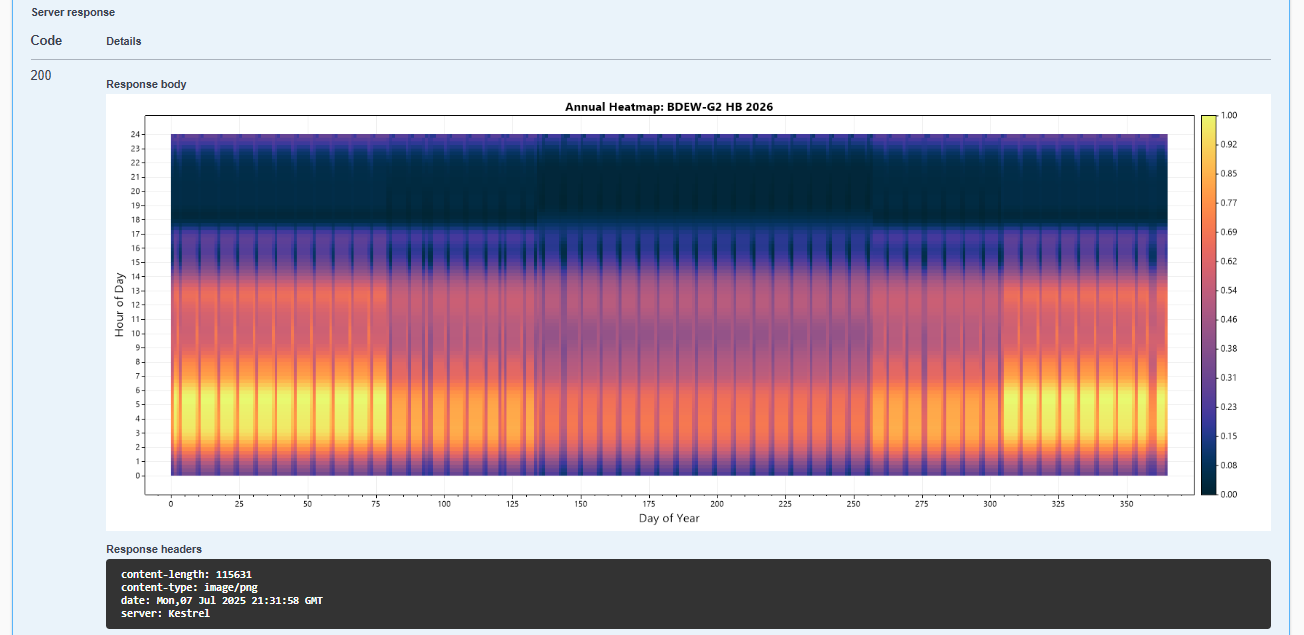Click the content-length header line
The image size is (1304, 635).
coord(186,575)
